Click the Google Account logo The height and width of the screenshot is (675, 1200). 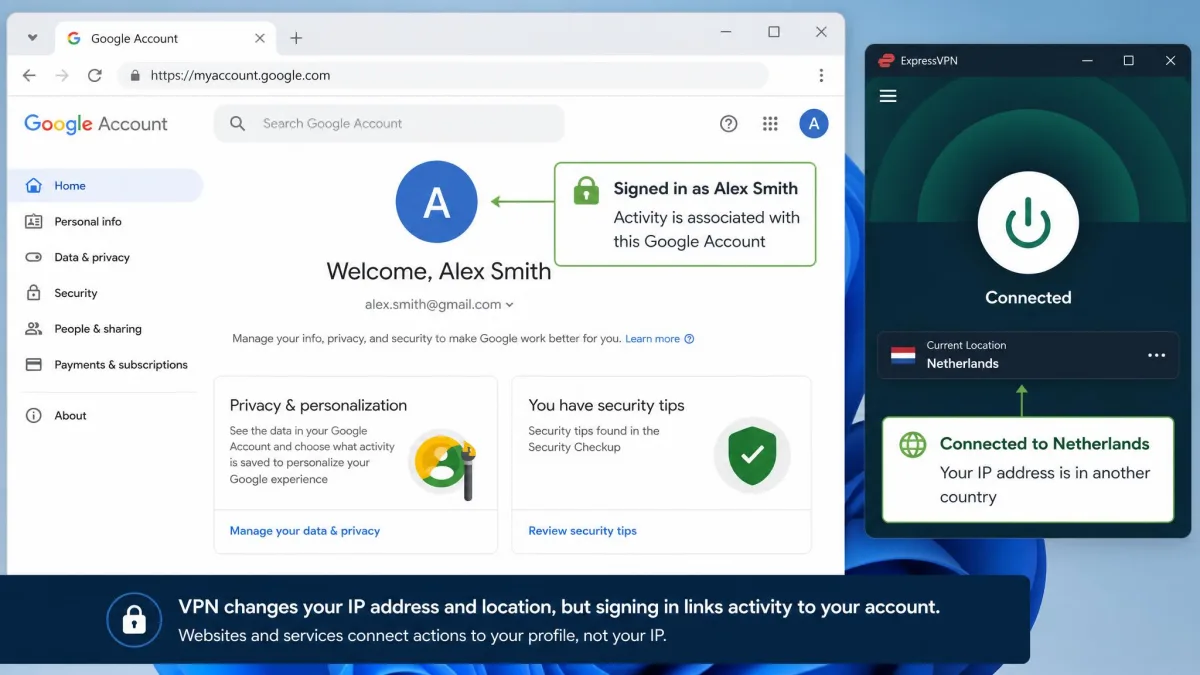[96, 124]
